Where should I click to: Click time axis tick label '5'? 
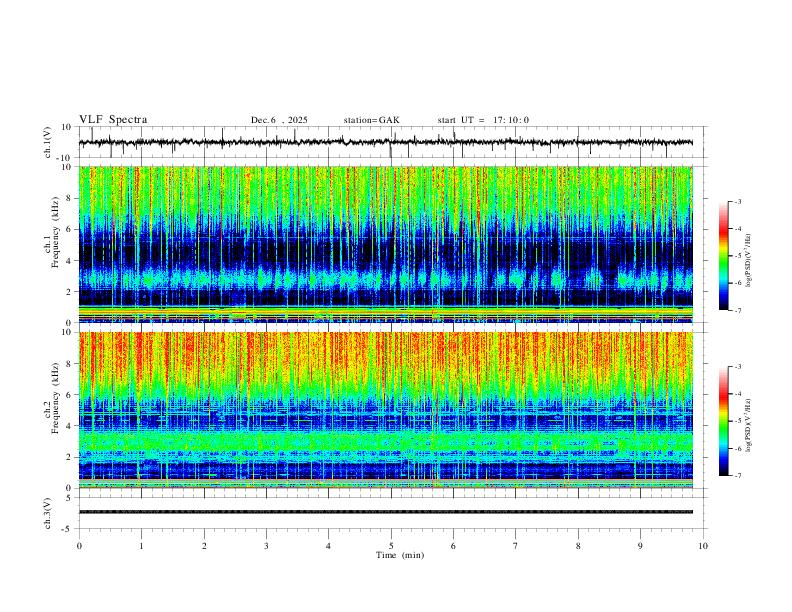coord(391,546)
